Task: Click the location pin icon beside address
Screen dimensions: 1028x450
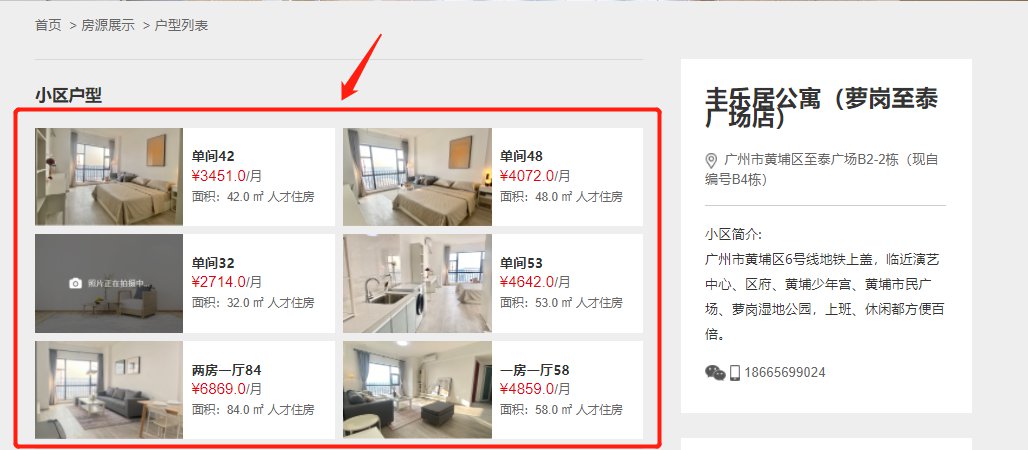Action: [711, 161]
